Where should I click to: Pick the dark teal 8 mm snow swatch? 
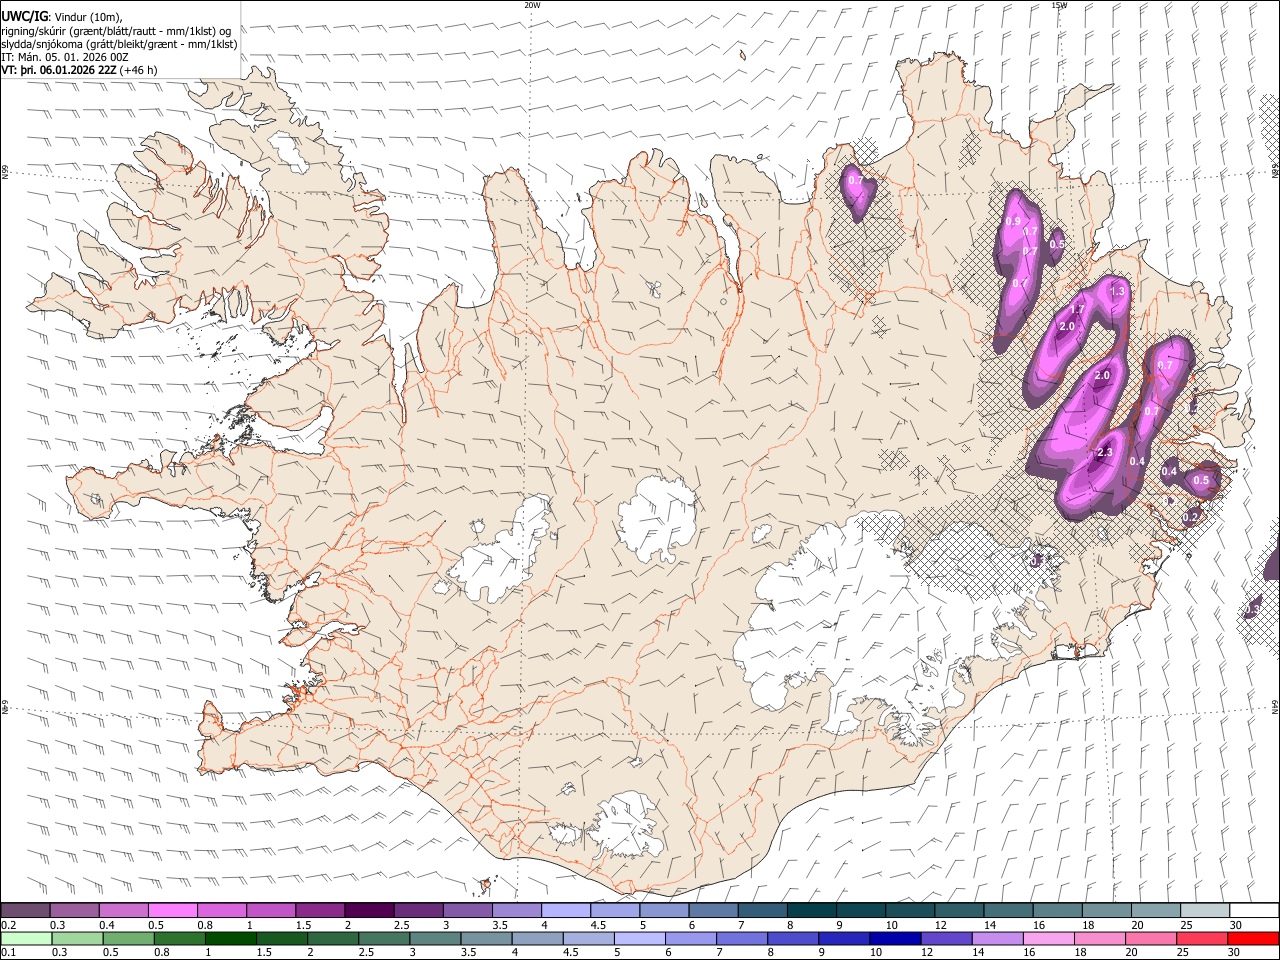pos(812,910)
